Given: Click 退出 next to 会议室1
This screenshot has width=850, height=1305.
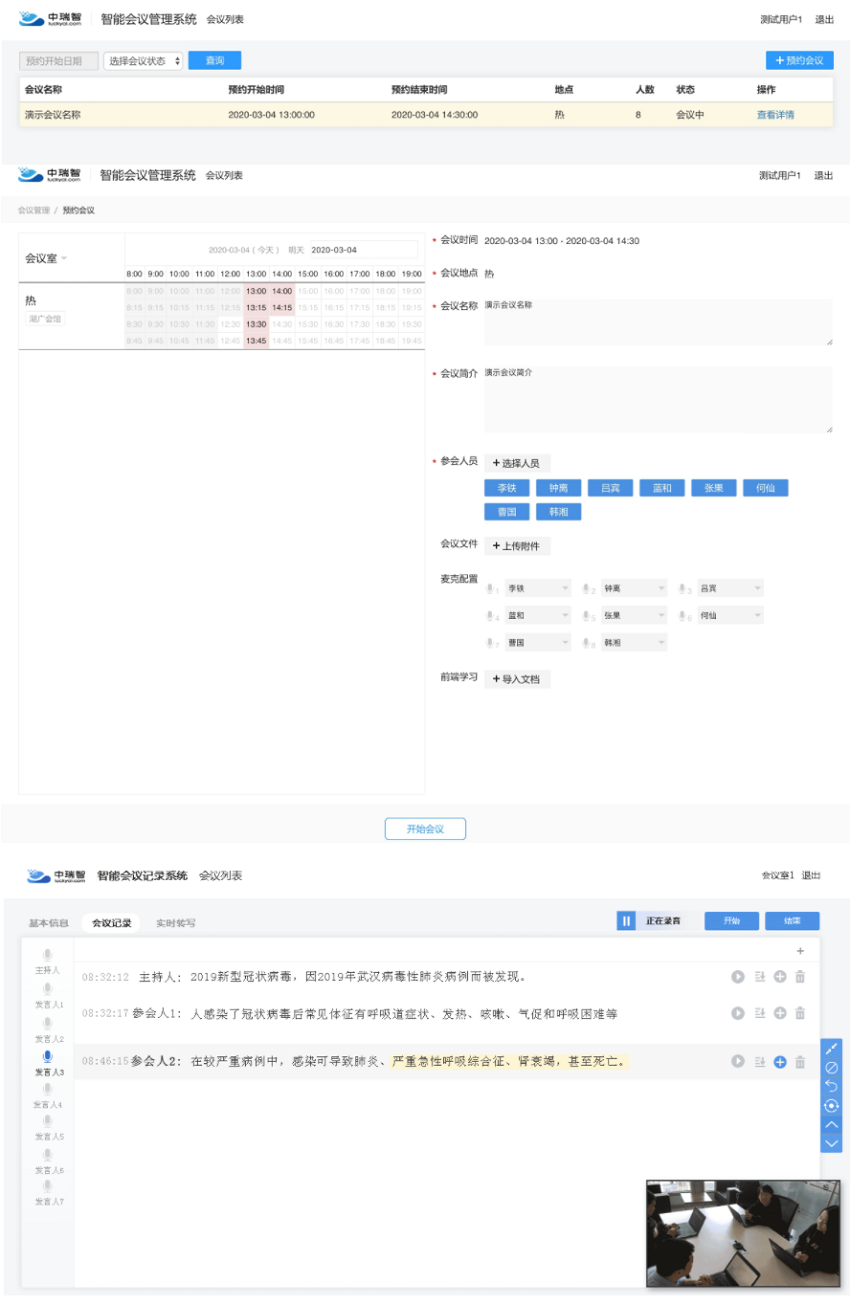Looking at the screenshot, I should (x=811, y=876).
